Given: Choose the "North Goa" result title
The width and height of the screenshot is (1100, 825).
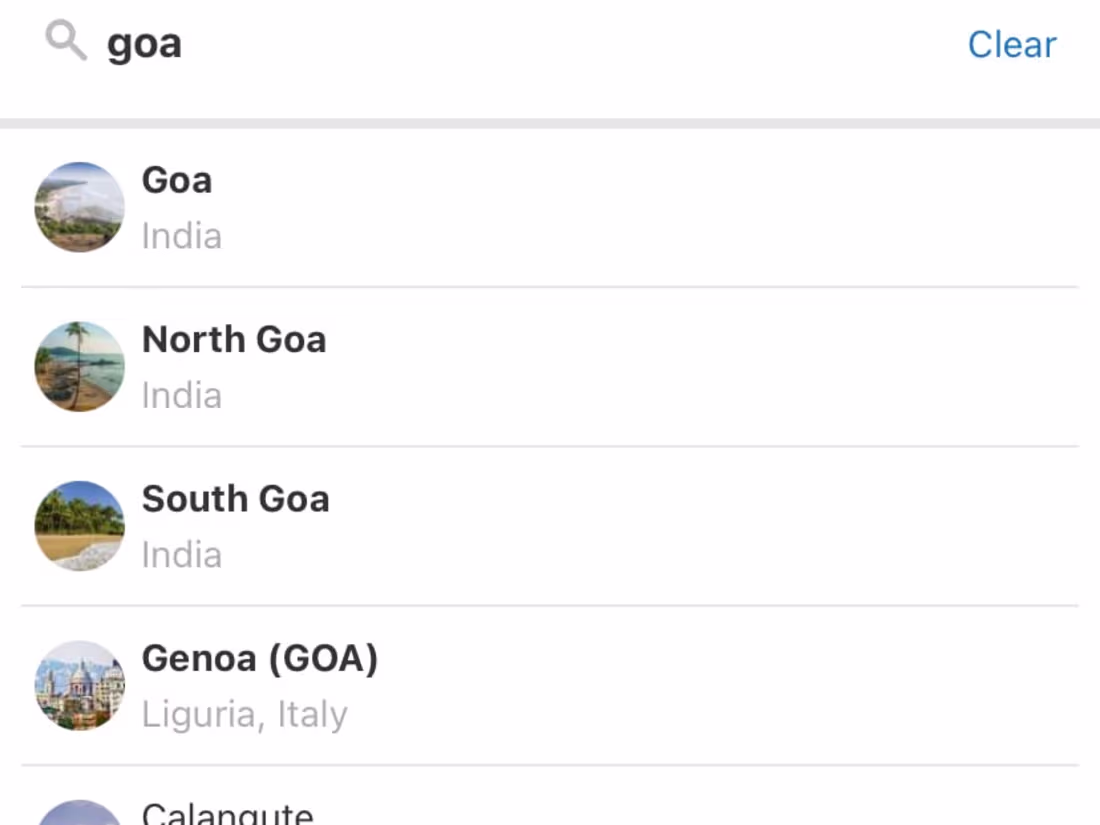Looking at the screenshot, I should point(234,340).
